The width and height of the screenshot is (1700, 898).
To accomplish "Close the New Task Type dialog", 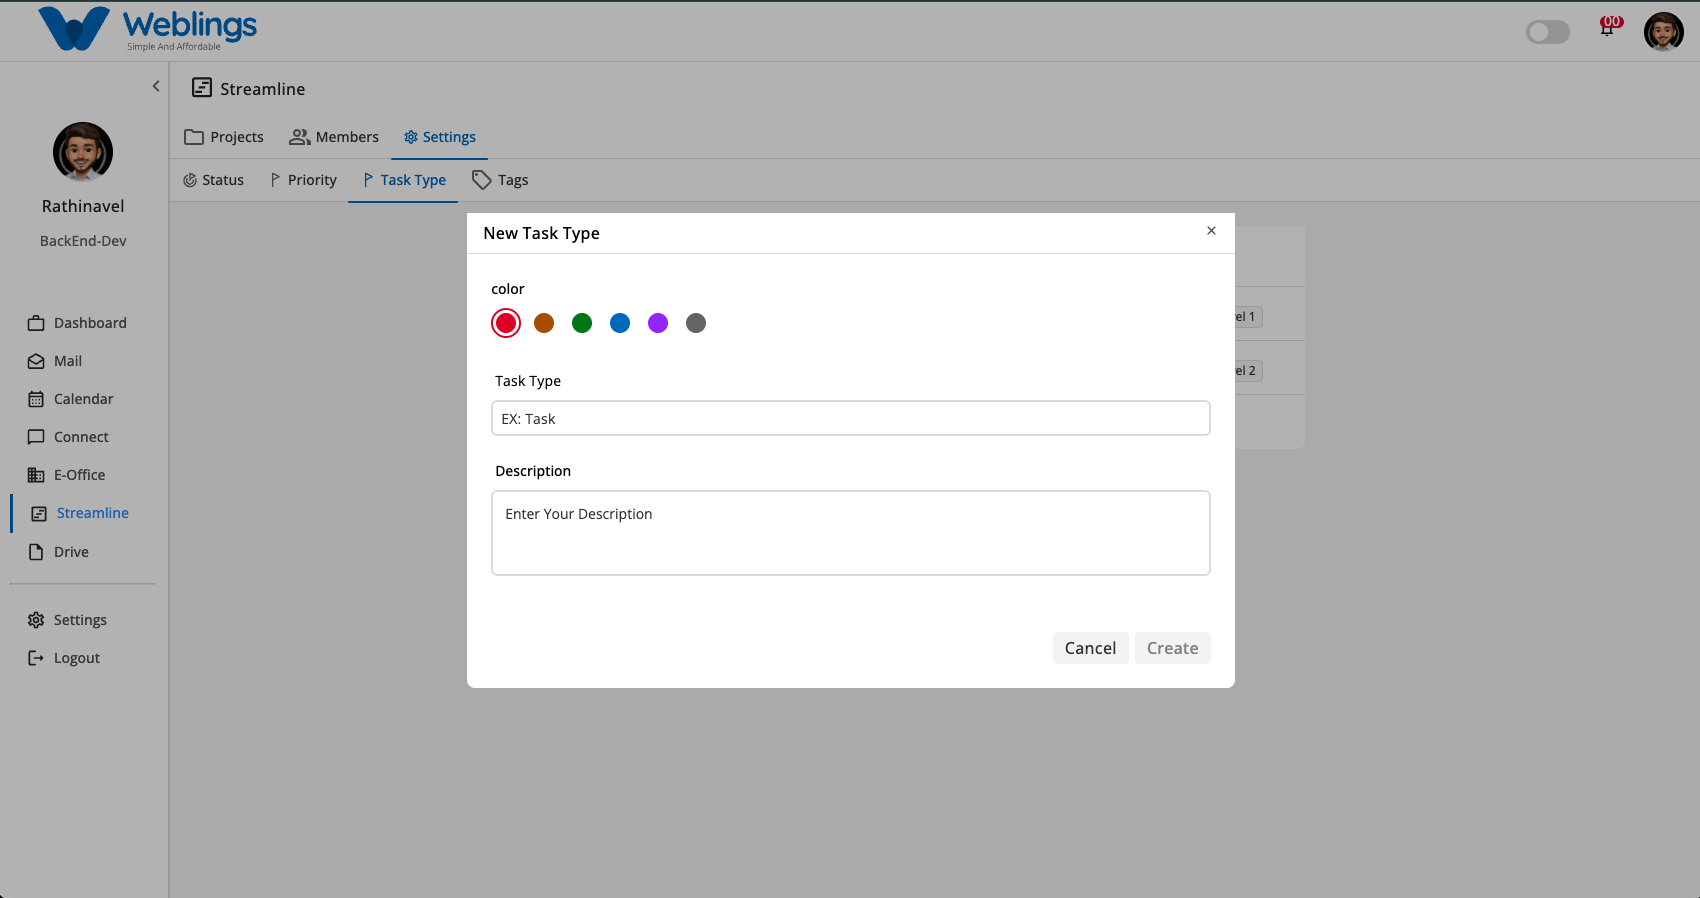I will (x=1211, y=231).
